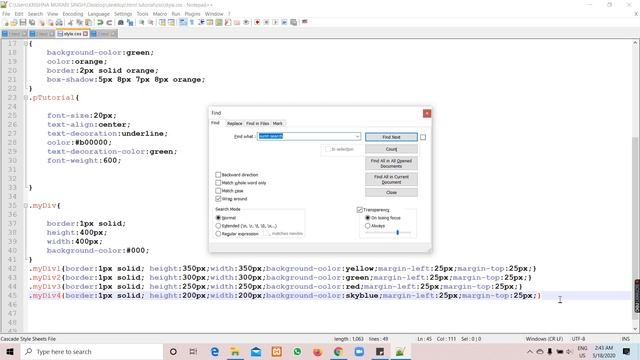Adjust the transparency slider handle

[x=398, y=233]
